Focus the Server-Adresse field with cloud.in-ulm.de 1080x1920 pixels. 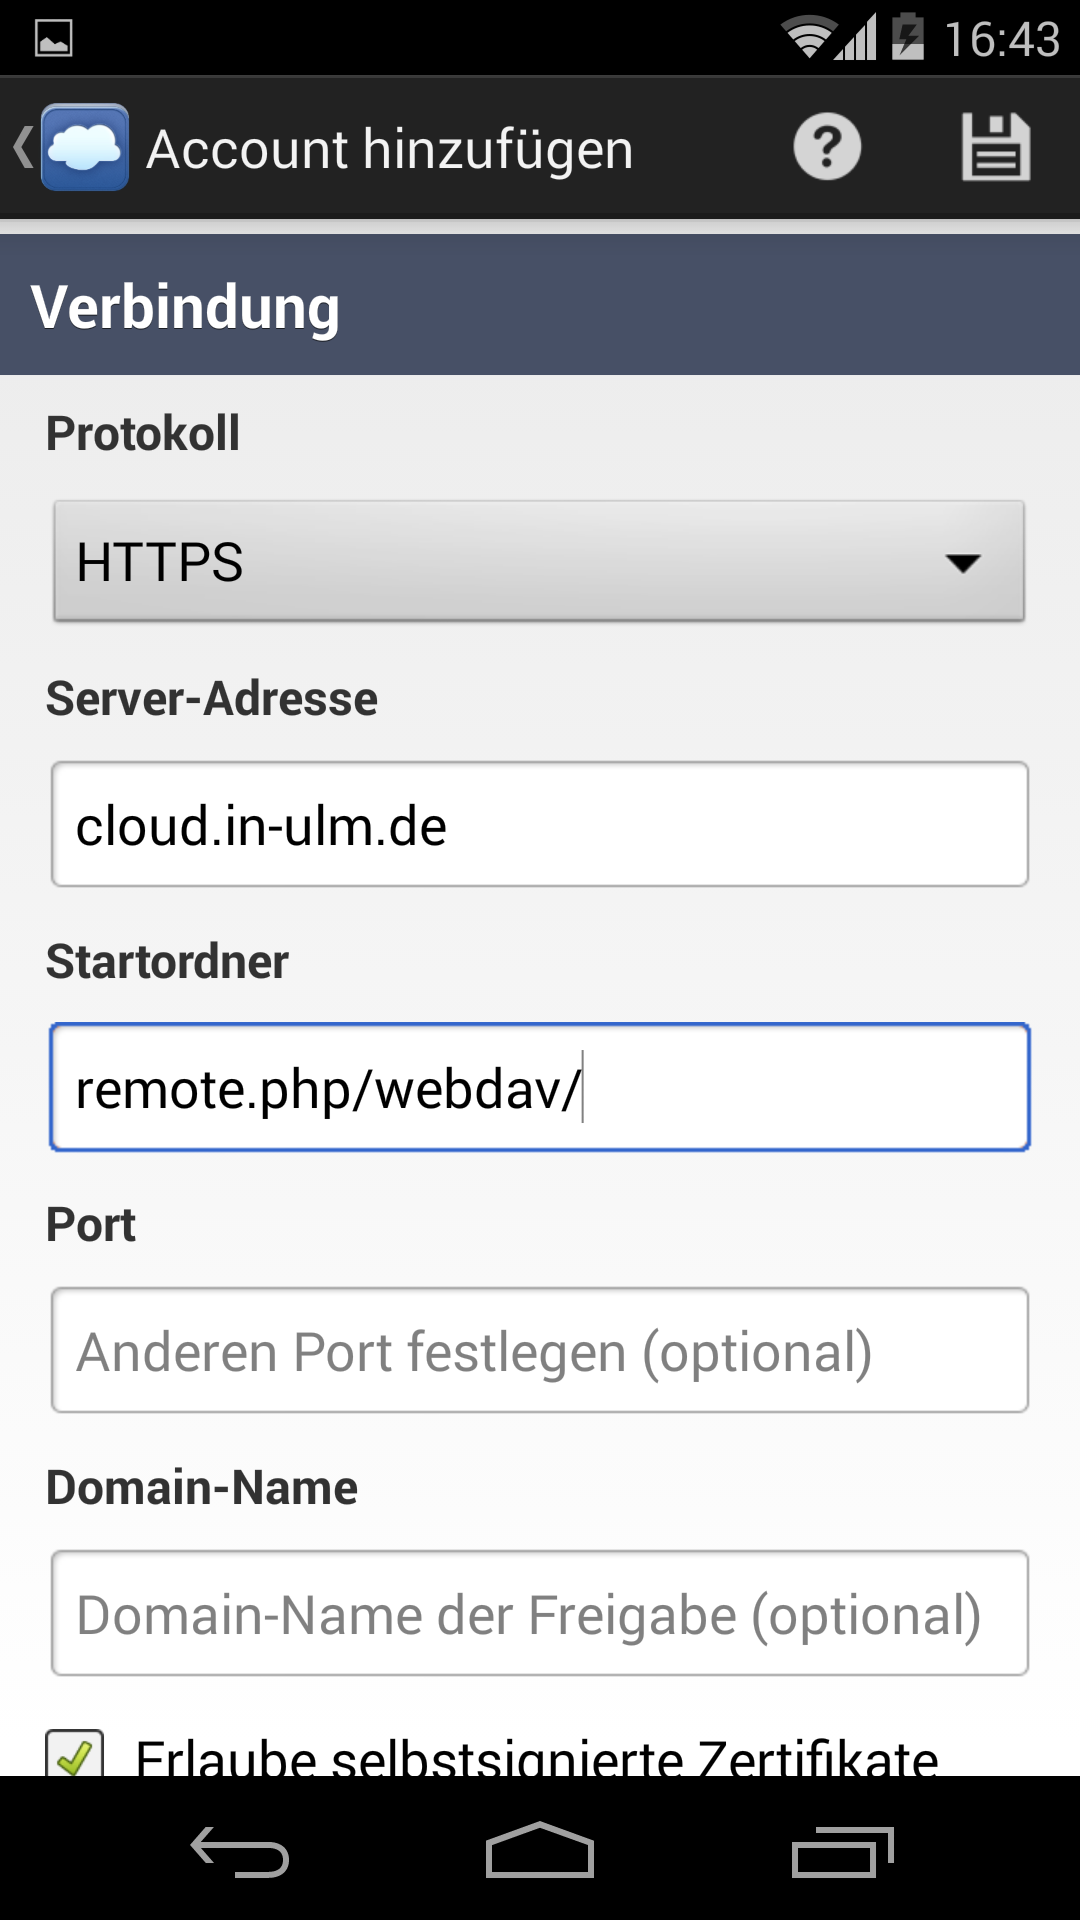pos(540,824)
